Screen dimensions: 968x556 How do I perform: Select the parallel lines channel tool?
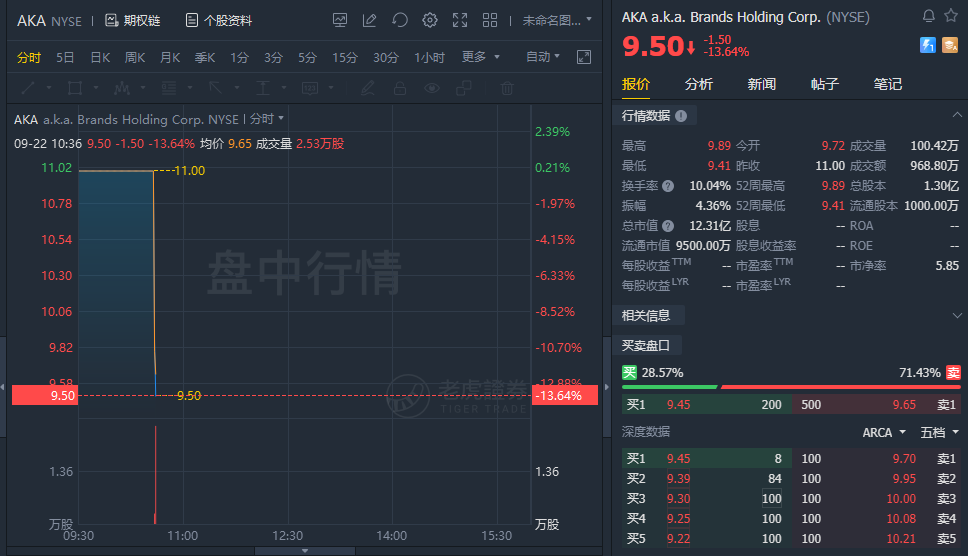coord(169,88)
